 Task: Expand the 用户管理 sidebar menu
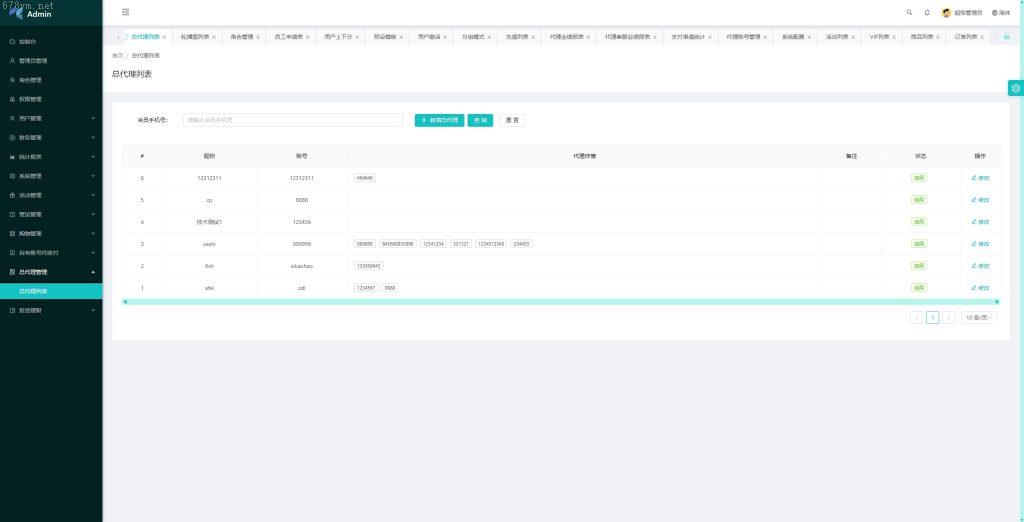tap(51, 118)
